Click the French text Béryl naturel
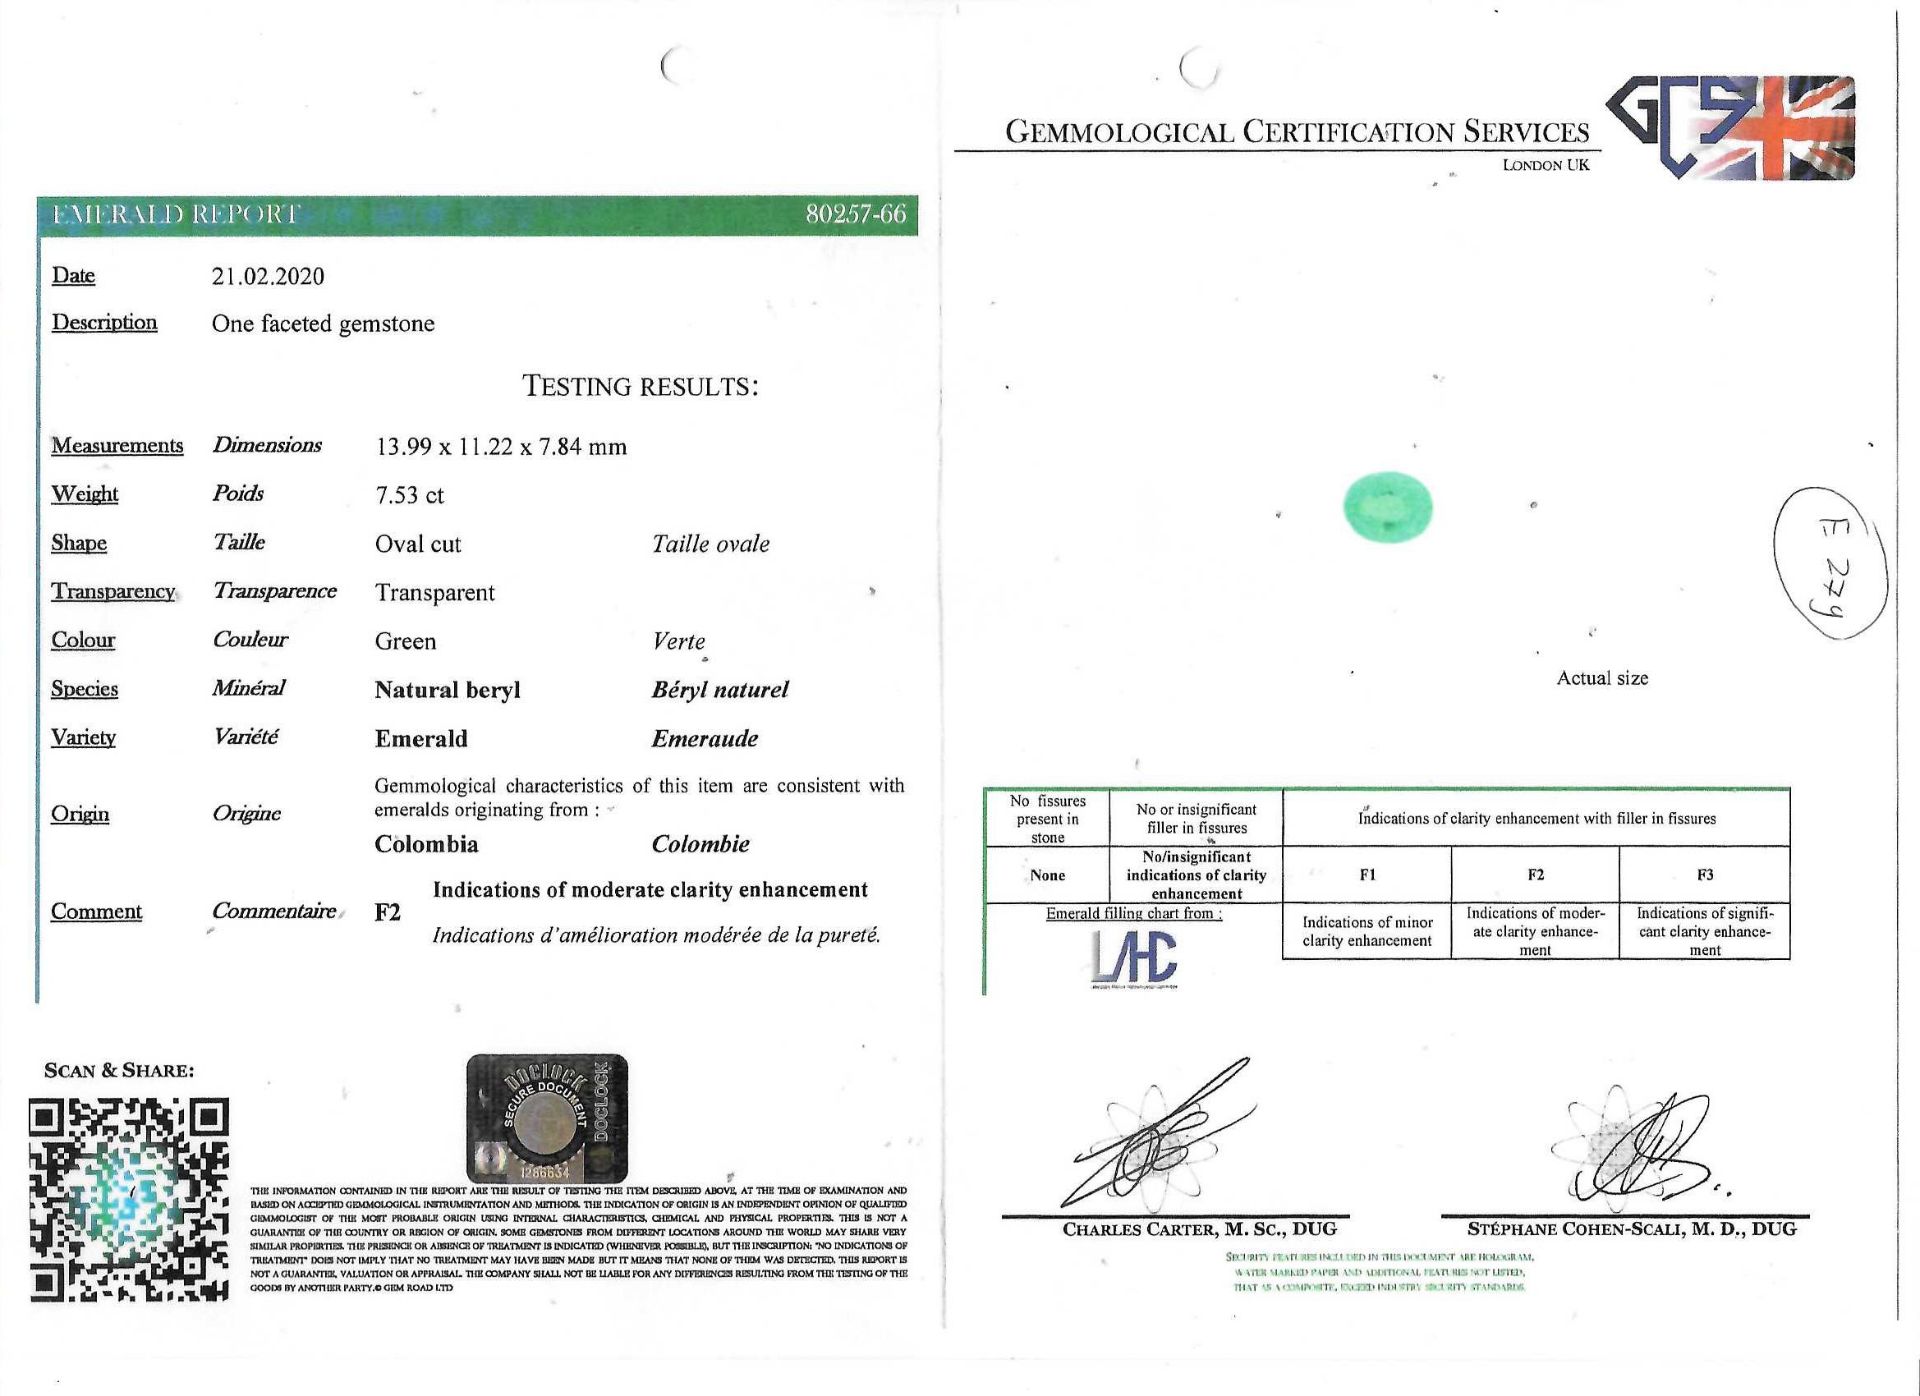The width and height of the screenshot is (1920, 1396). (x=720, y=690)
